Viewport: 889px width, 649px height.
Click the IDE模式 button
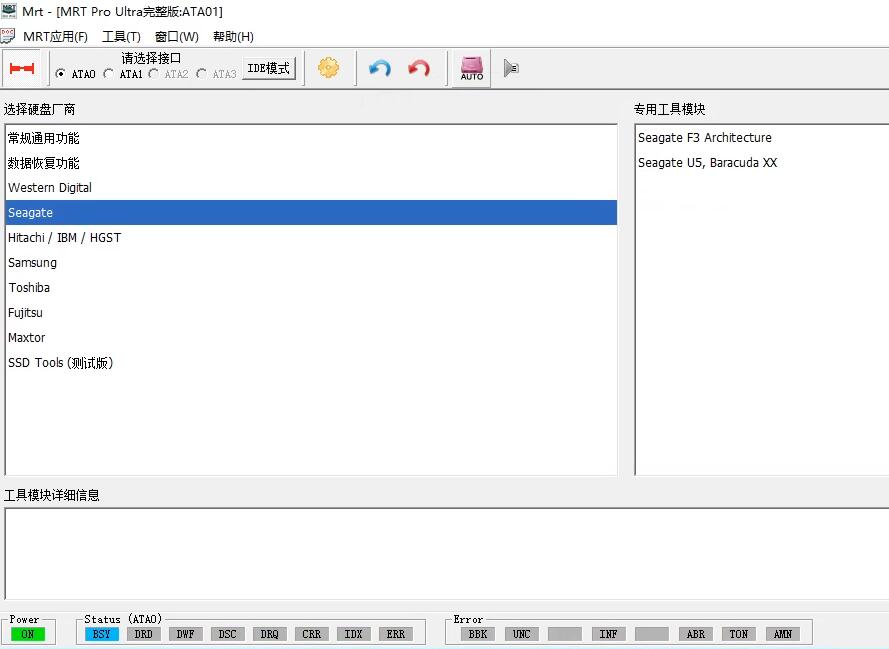click(269, 69)
